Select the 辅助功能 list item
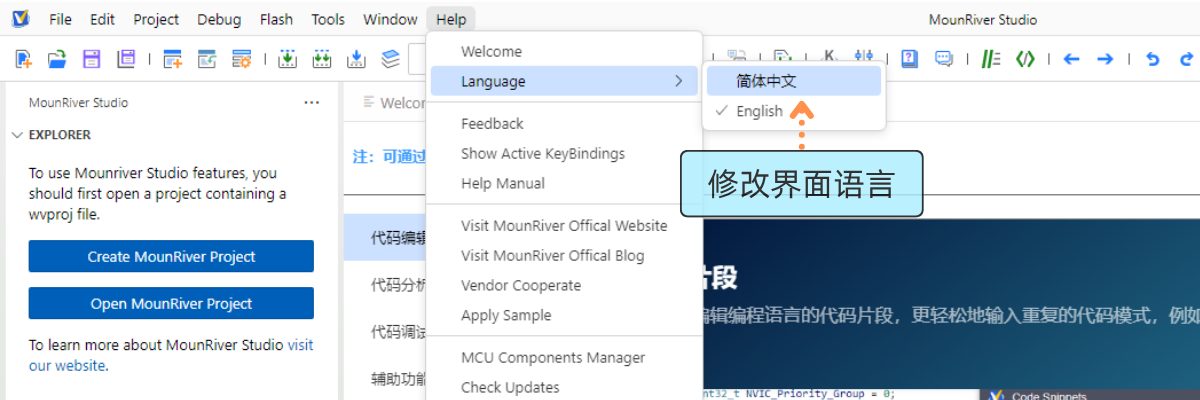This screenshot has height=400, width=1200. click(386, 378)
